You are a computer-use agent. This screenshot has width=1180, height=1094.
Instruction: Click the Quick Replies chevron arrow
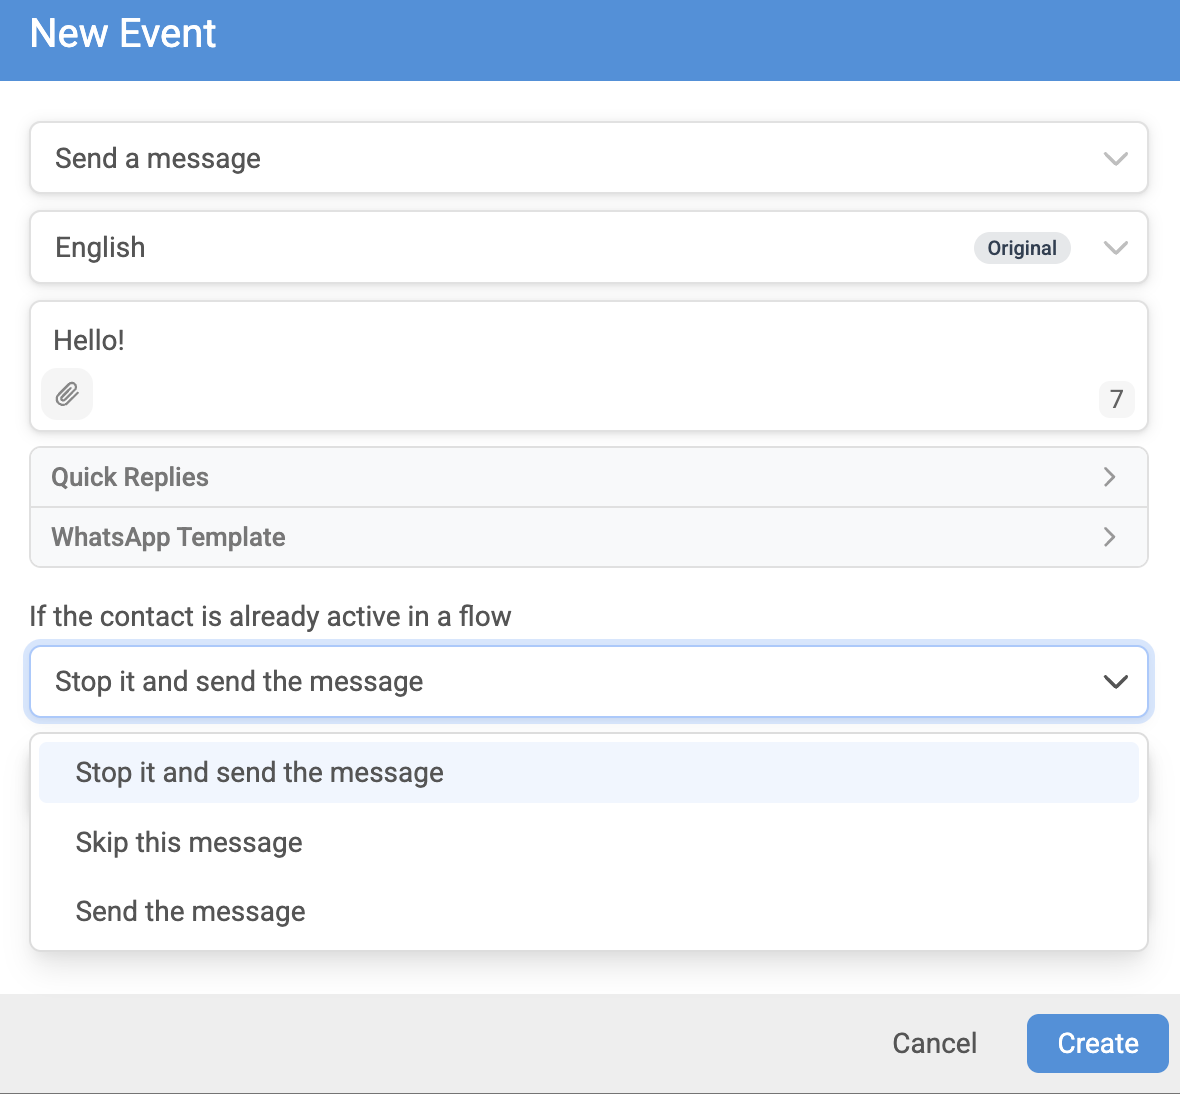1109,477
